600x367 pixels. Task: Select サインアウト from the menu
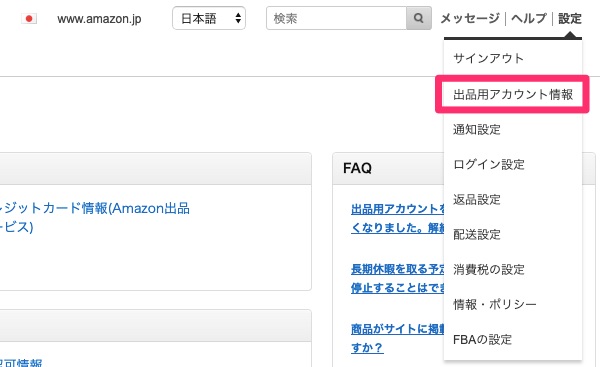[488, 59]
